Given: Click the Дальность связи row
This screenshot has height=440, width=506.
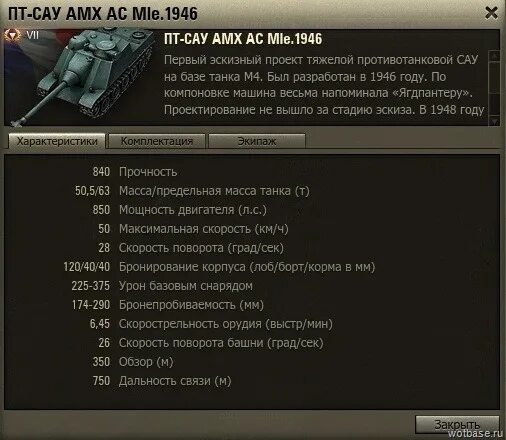Looking at the screenshot, I should pyautogui.click(x=162, y=381).
